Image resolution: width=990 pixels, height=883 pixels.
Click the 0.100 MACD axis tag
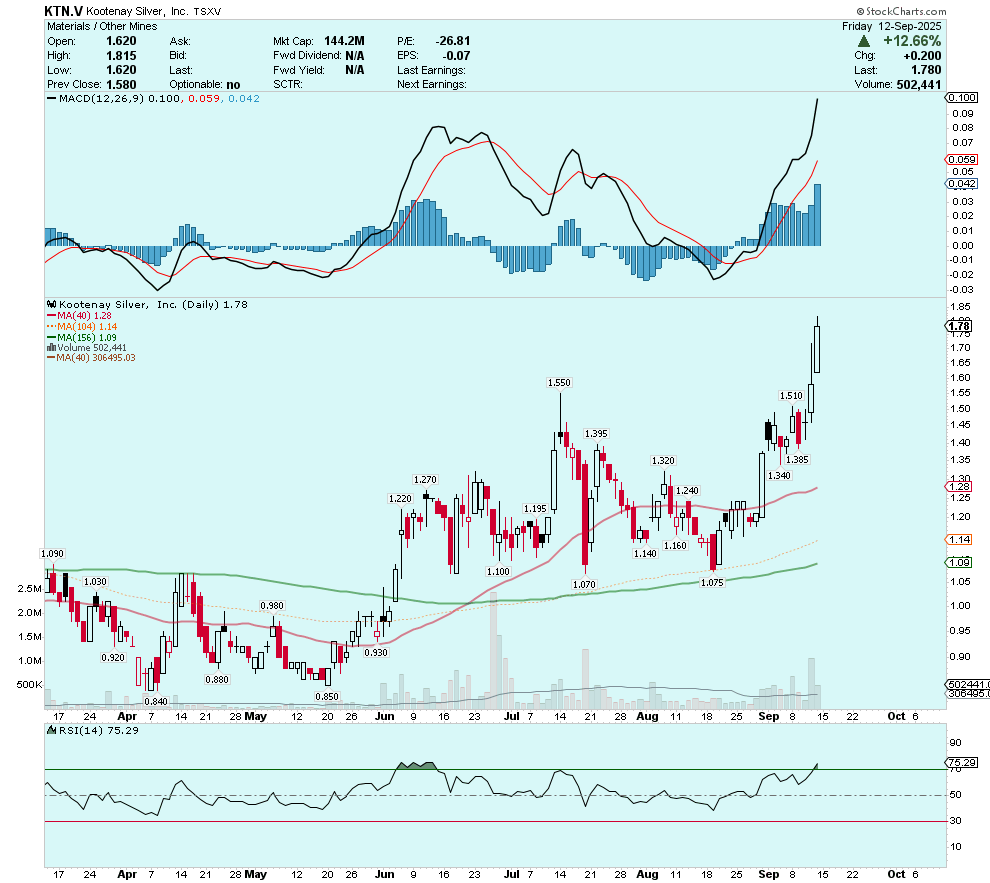click(x=961, y=98)
